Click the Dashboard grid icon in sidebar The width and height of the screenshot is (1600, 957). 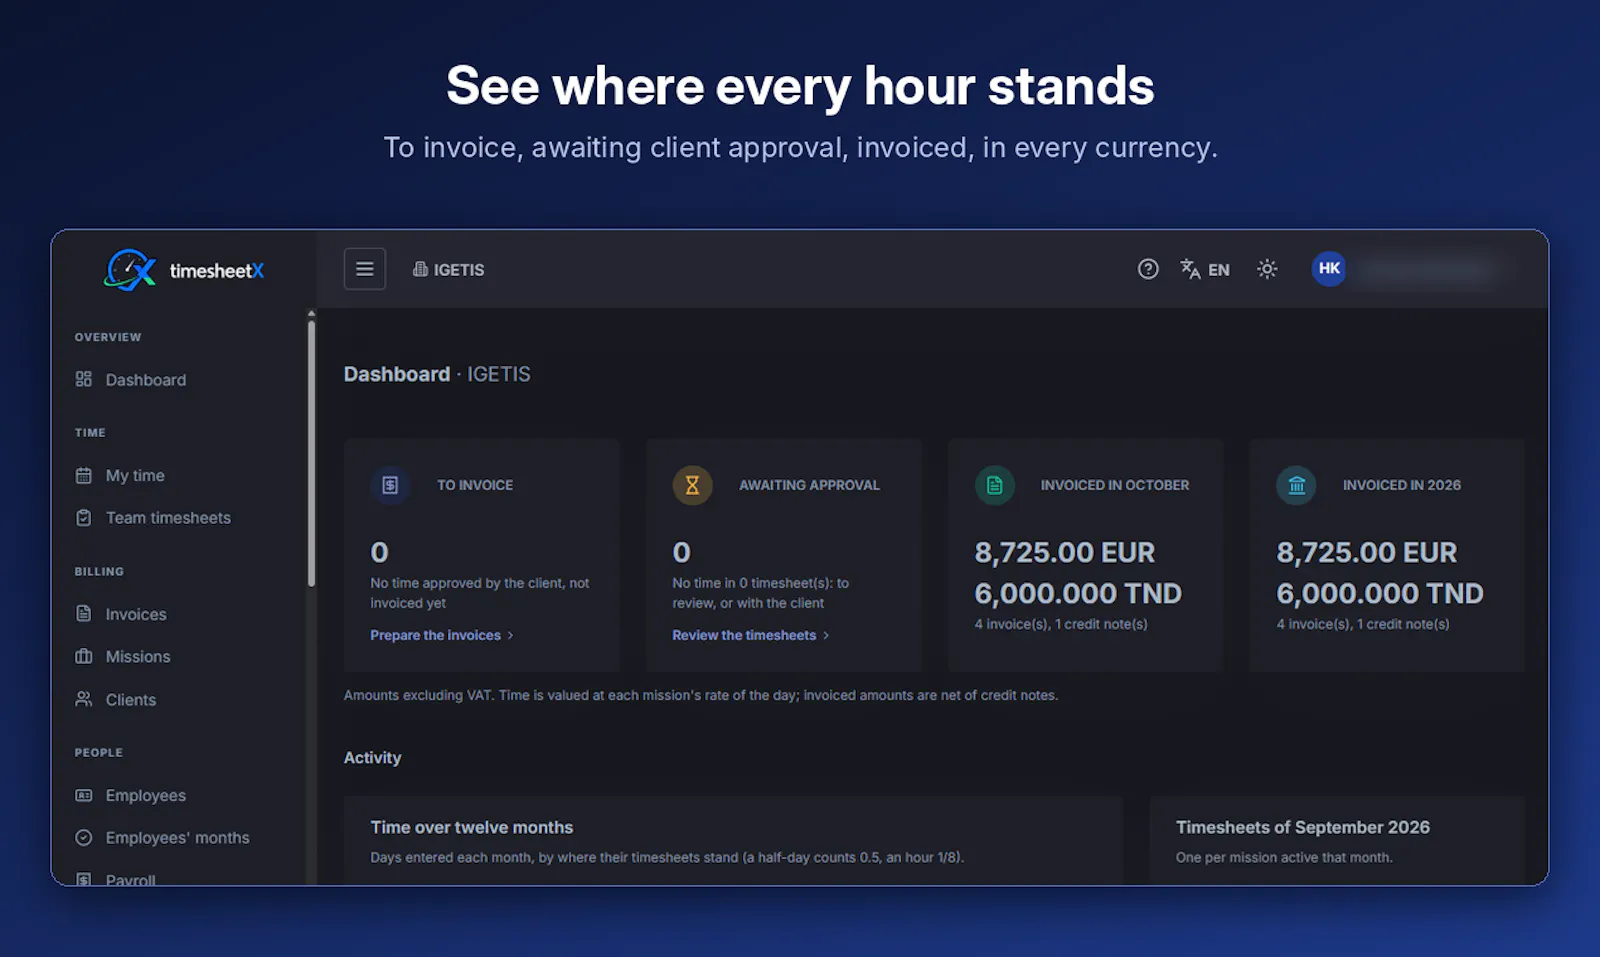click(x=84, y=379)
